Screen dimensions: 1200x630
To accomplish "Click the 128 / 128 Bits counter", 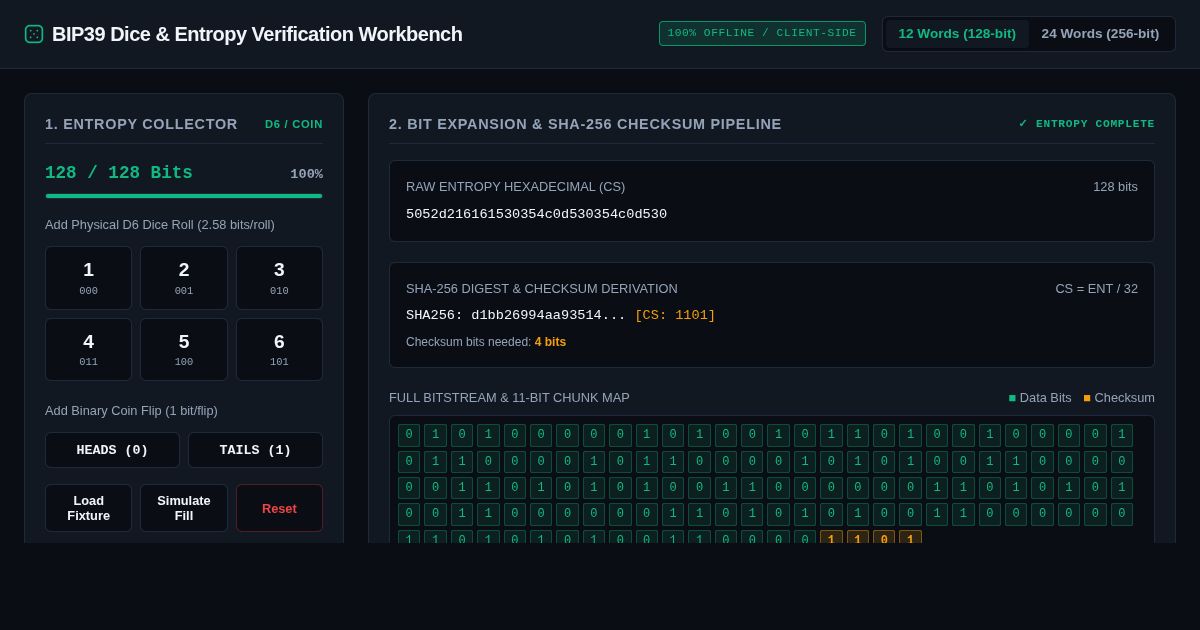I will 119,173.
